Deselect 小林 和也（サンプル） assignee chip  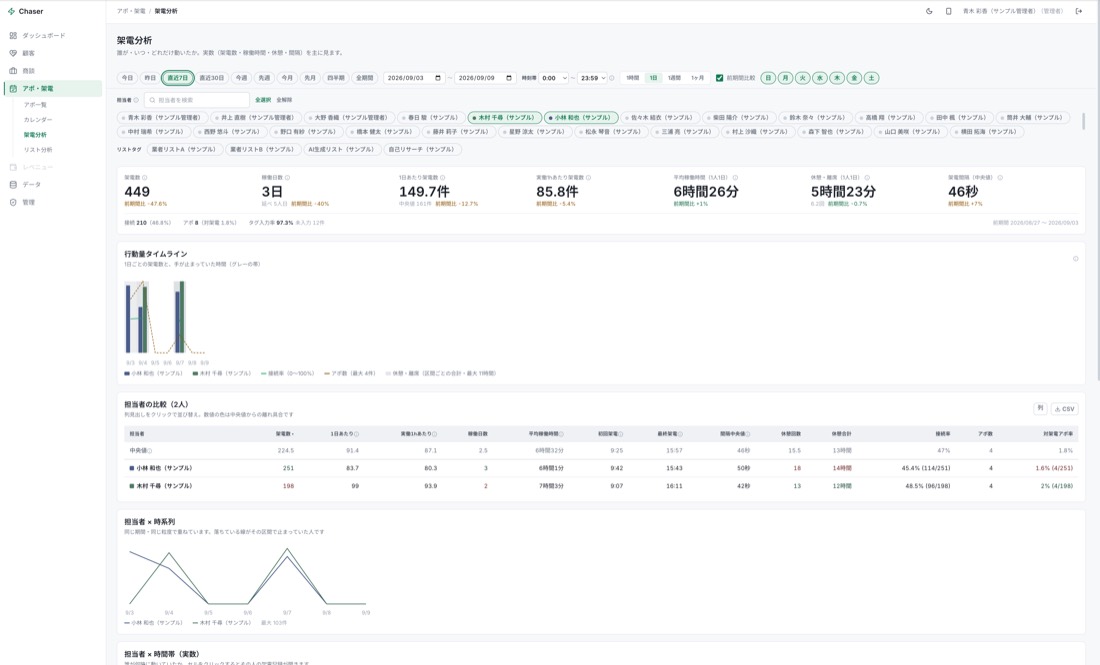point(581,118)
